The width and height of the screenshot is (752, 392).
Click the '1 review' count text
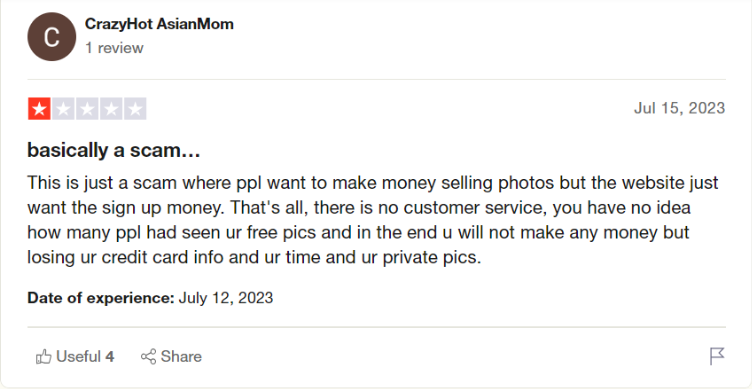coord(114,48)
